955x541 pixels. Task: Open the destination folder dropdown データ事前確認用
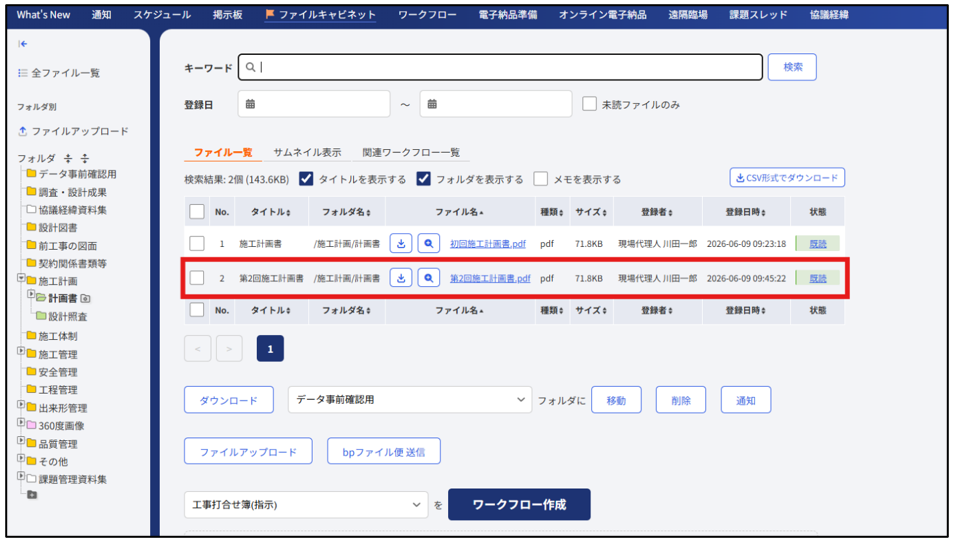410,400
